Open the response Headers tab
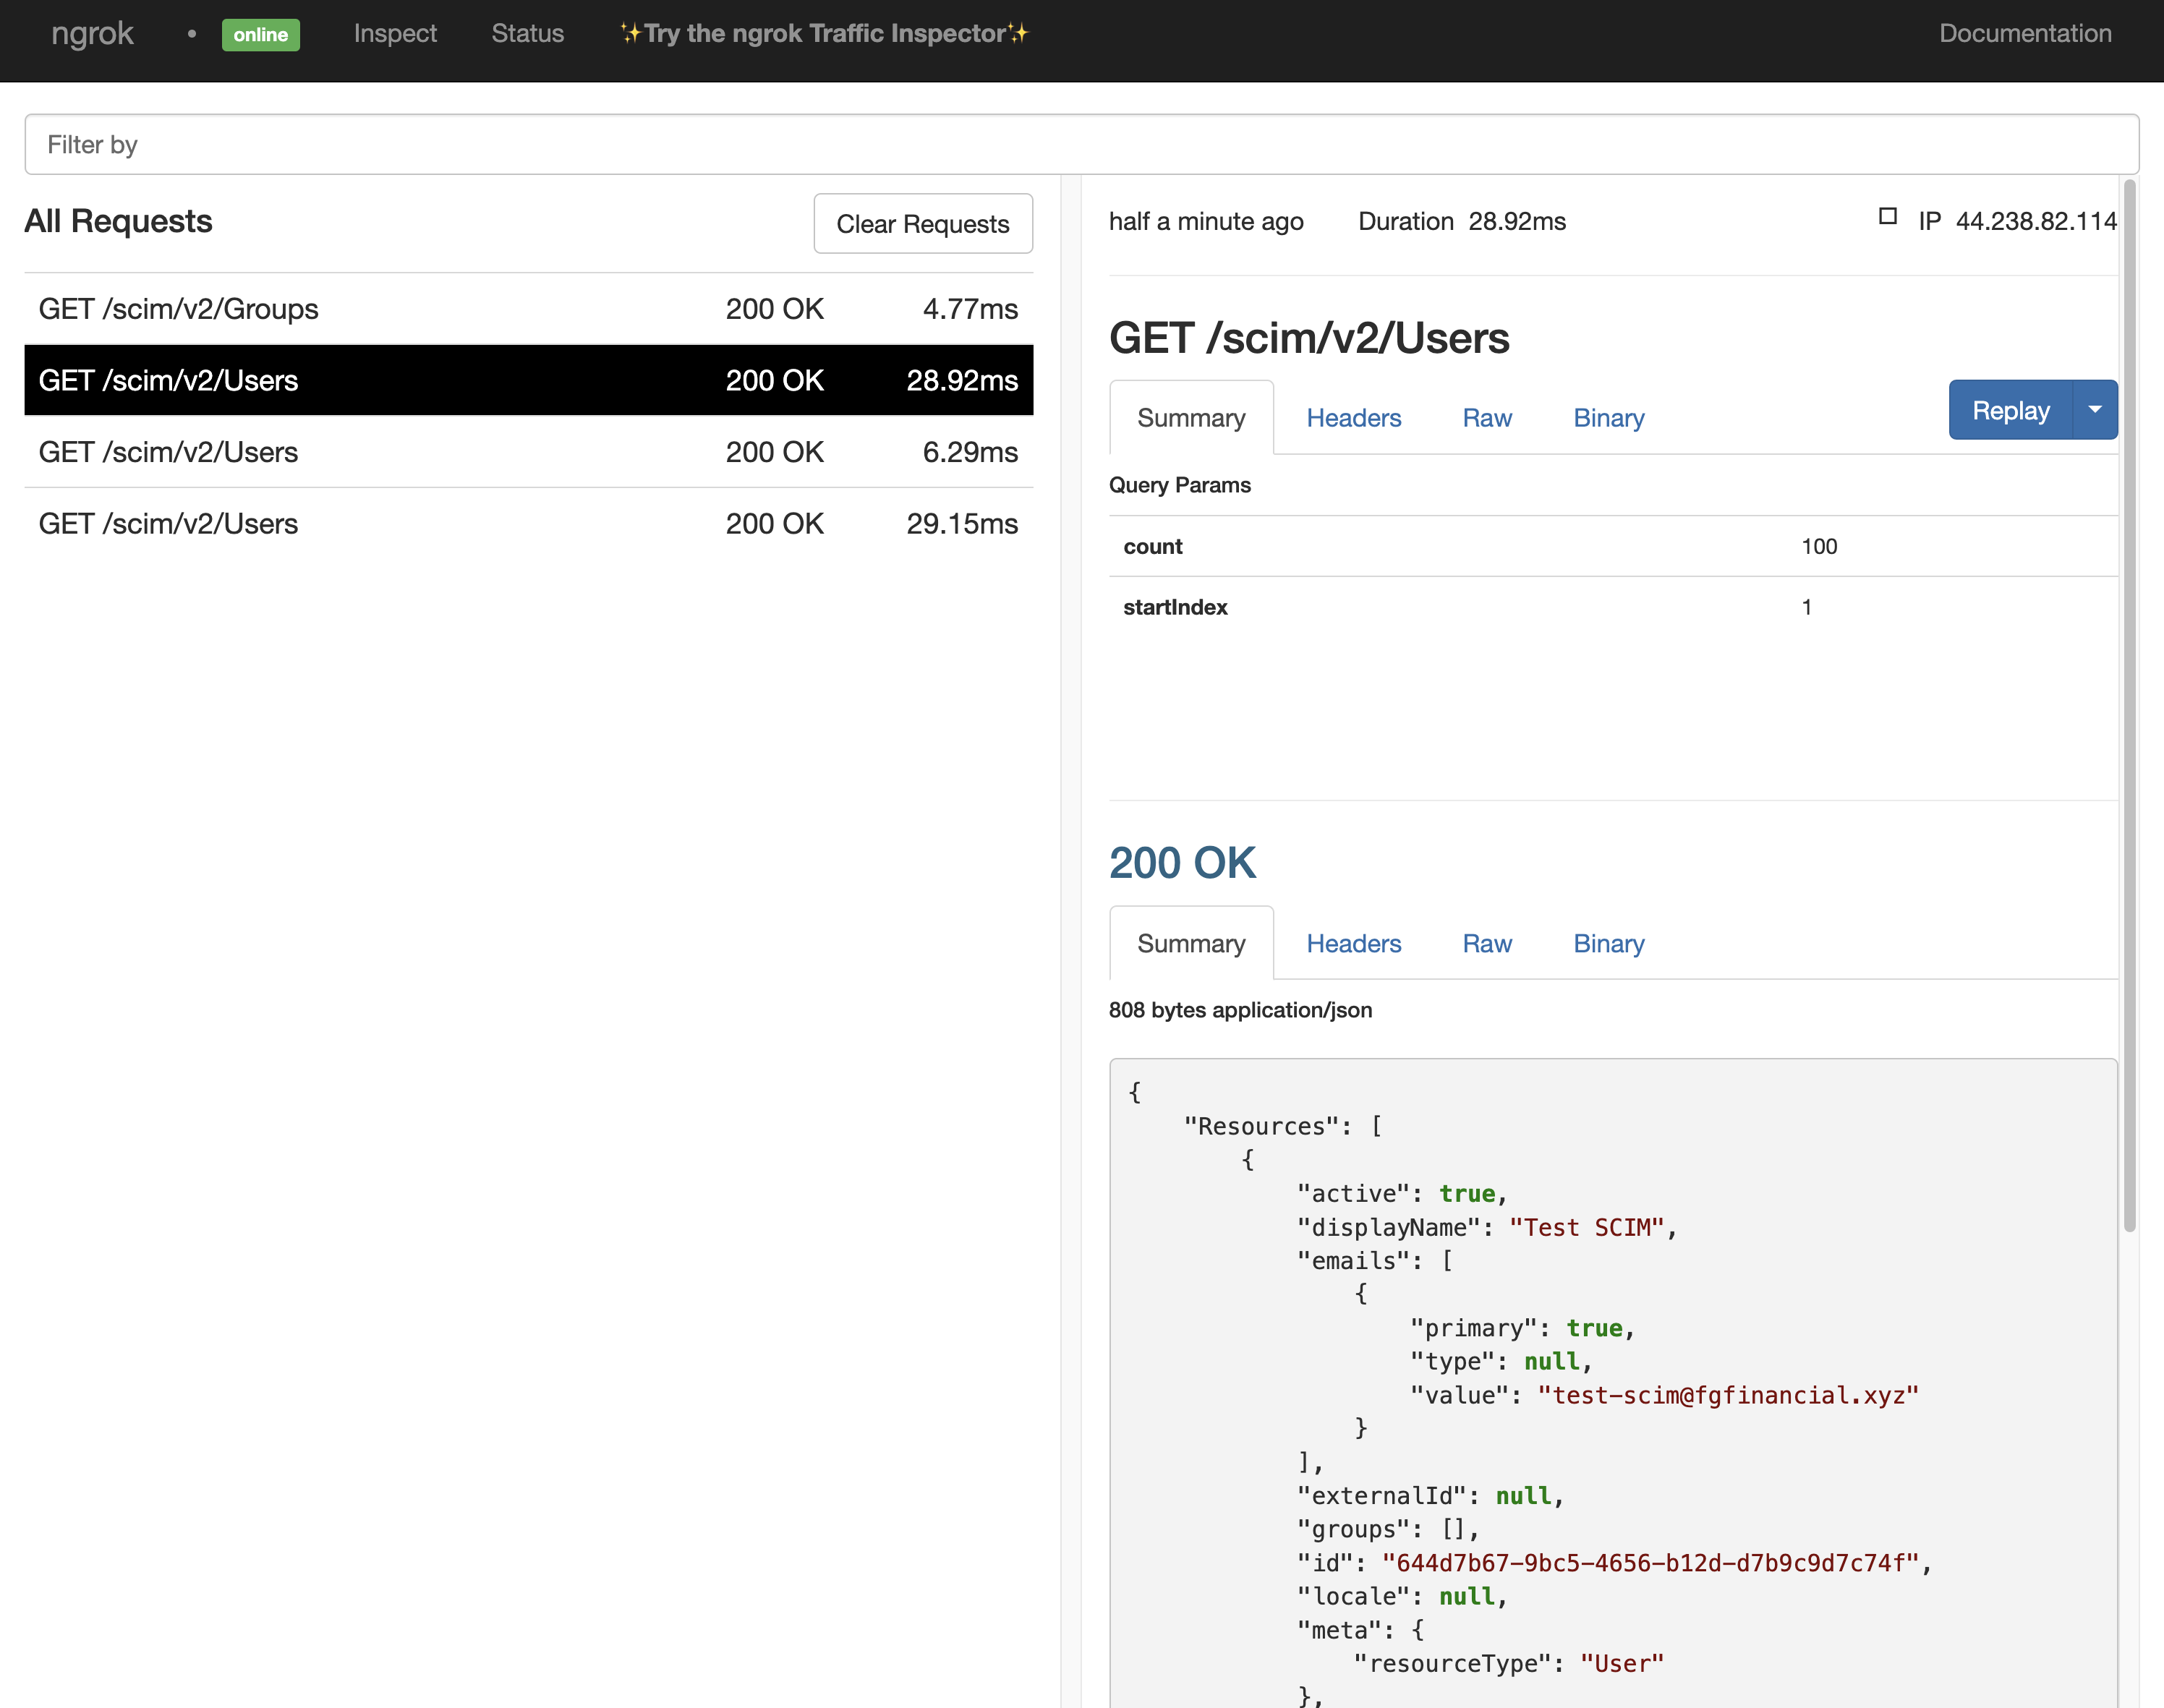Screen dimensions: 2164x1708 point(1353,944)
